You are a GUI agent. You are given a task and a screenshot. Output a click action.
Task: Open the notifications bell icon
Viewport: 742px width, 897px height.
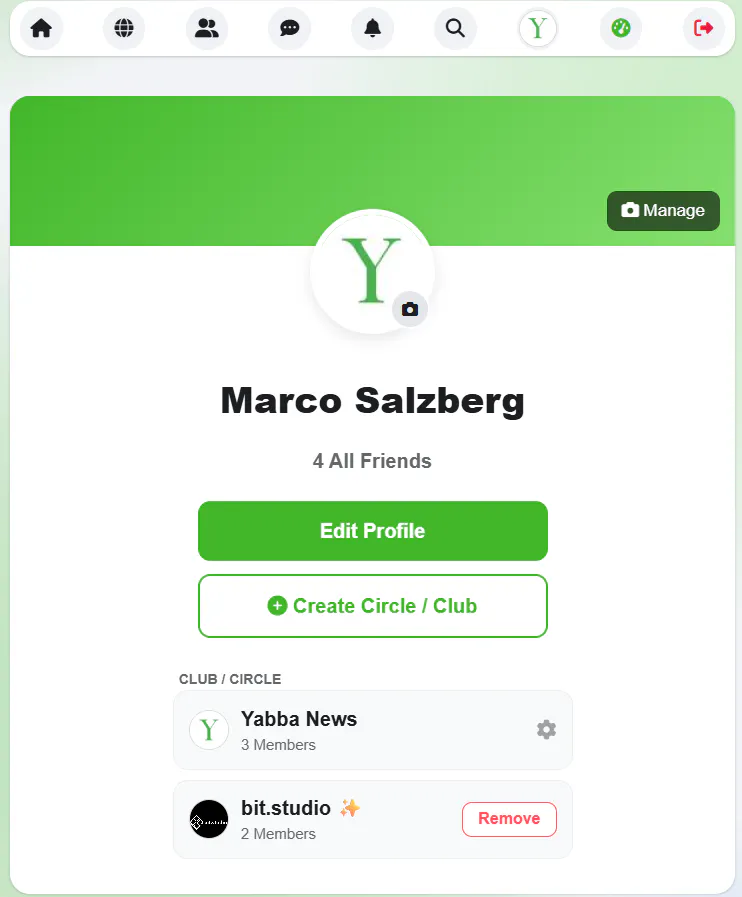[372, 28]
